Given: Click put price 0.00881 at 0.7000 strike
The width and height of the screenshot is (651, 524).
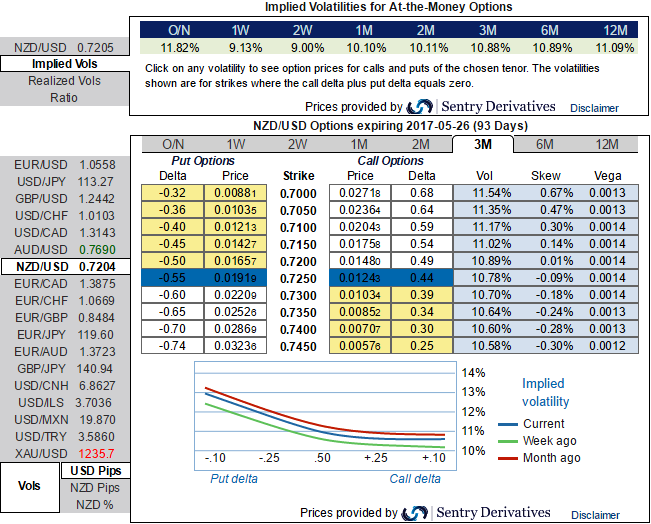Looking at the screenshot, I should (x=235, y=193).
